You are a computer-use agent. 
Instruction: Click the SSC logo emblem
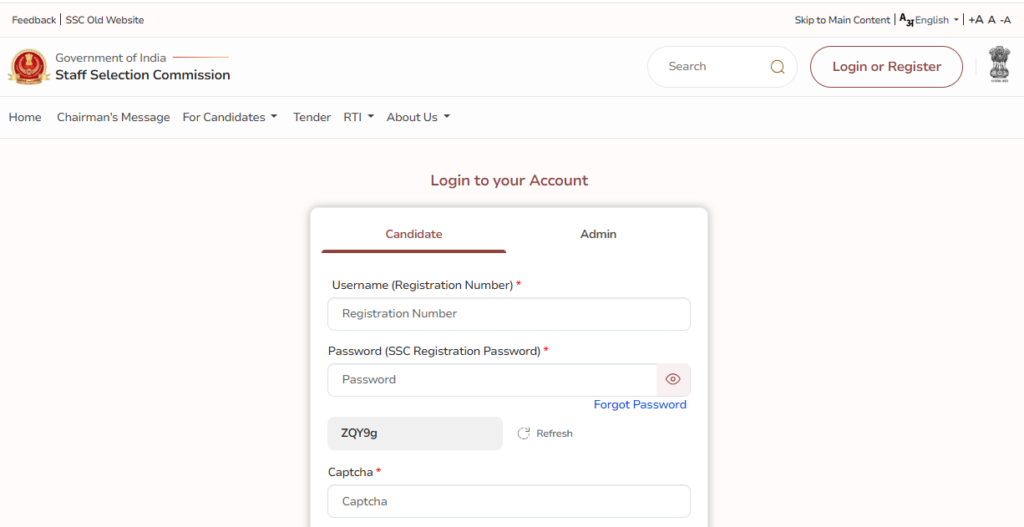pos(28,66)
